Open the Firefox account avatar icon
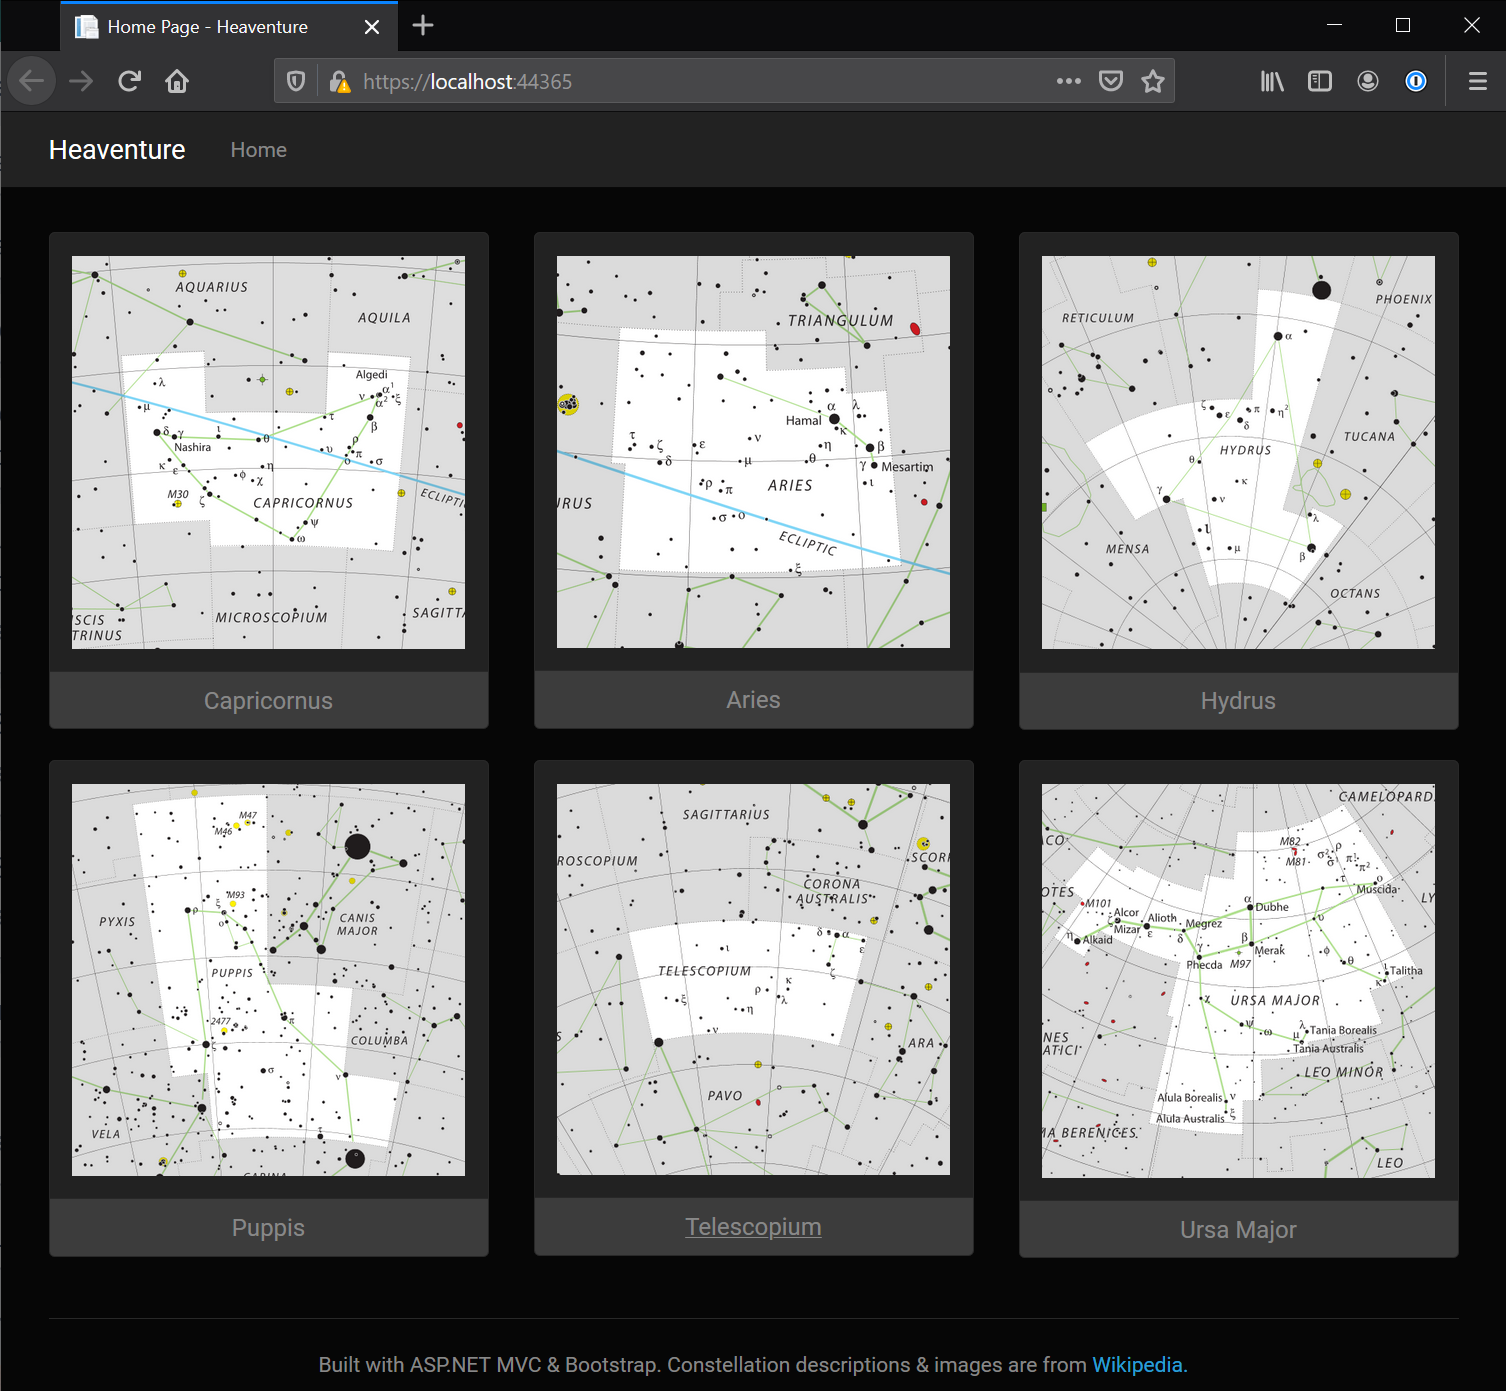The height and width of the screenshot is (1391, 1506). tap(1368, 81)
